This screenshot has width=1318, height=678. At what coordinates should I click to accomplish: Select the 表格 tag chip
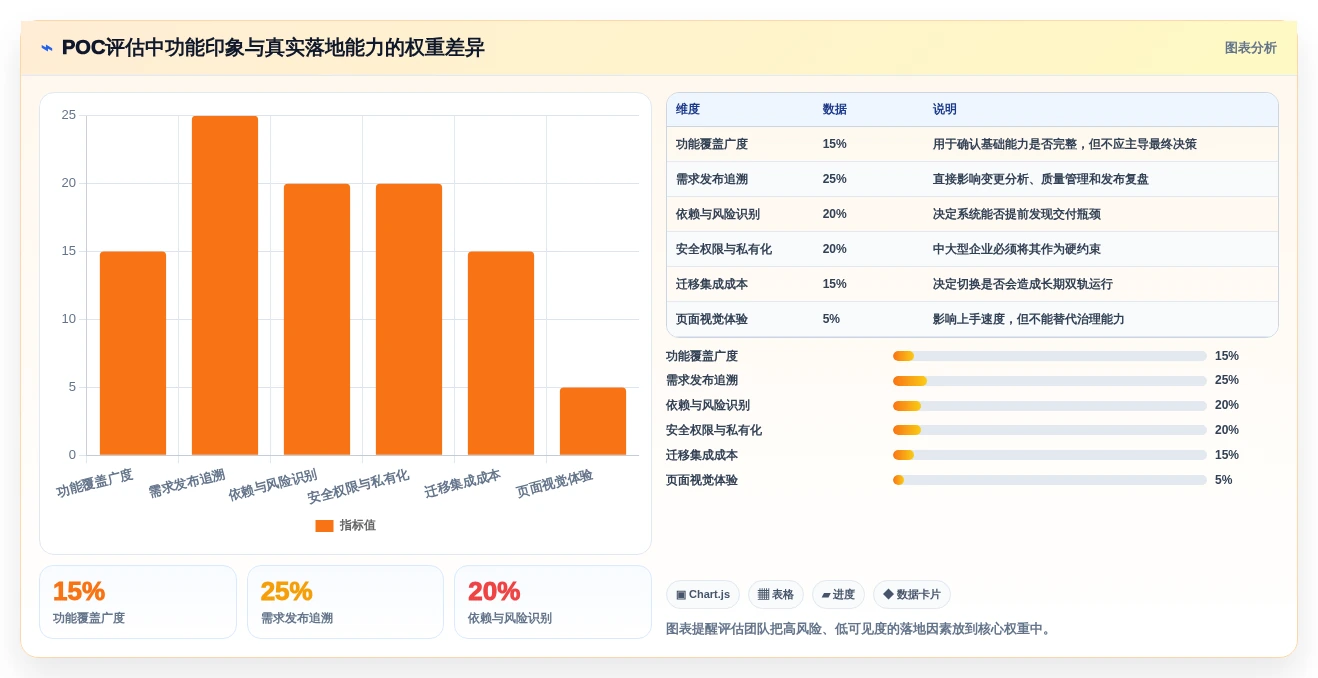point(776,594)
